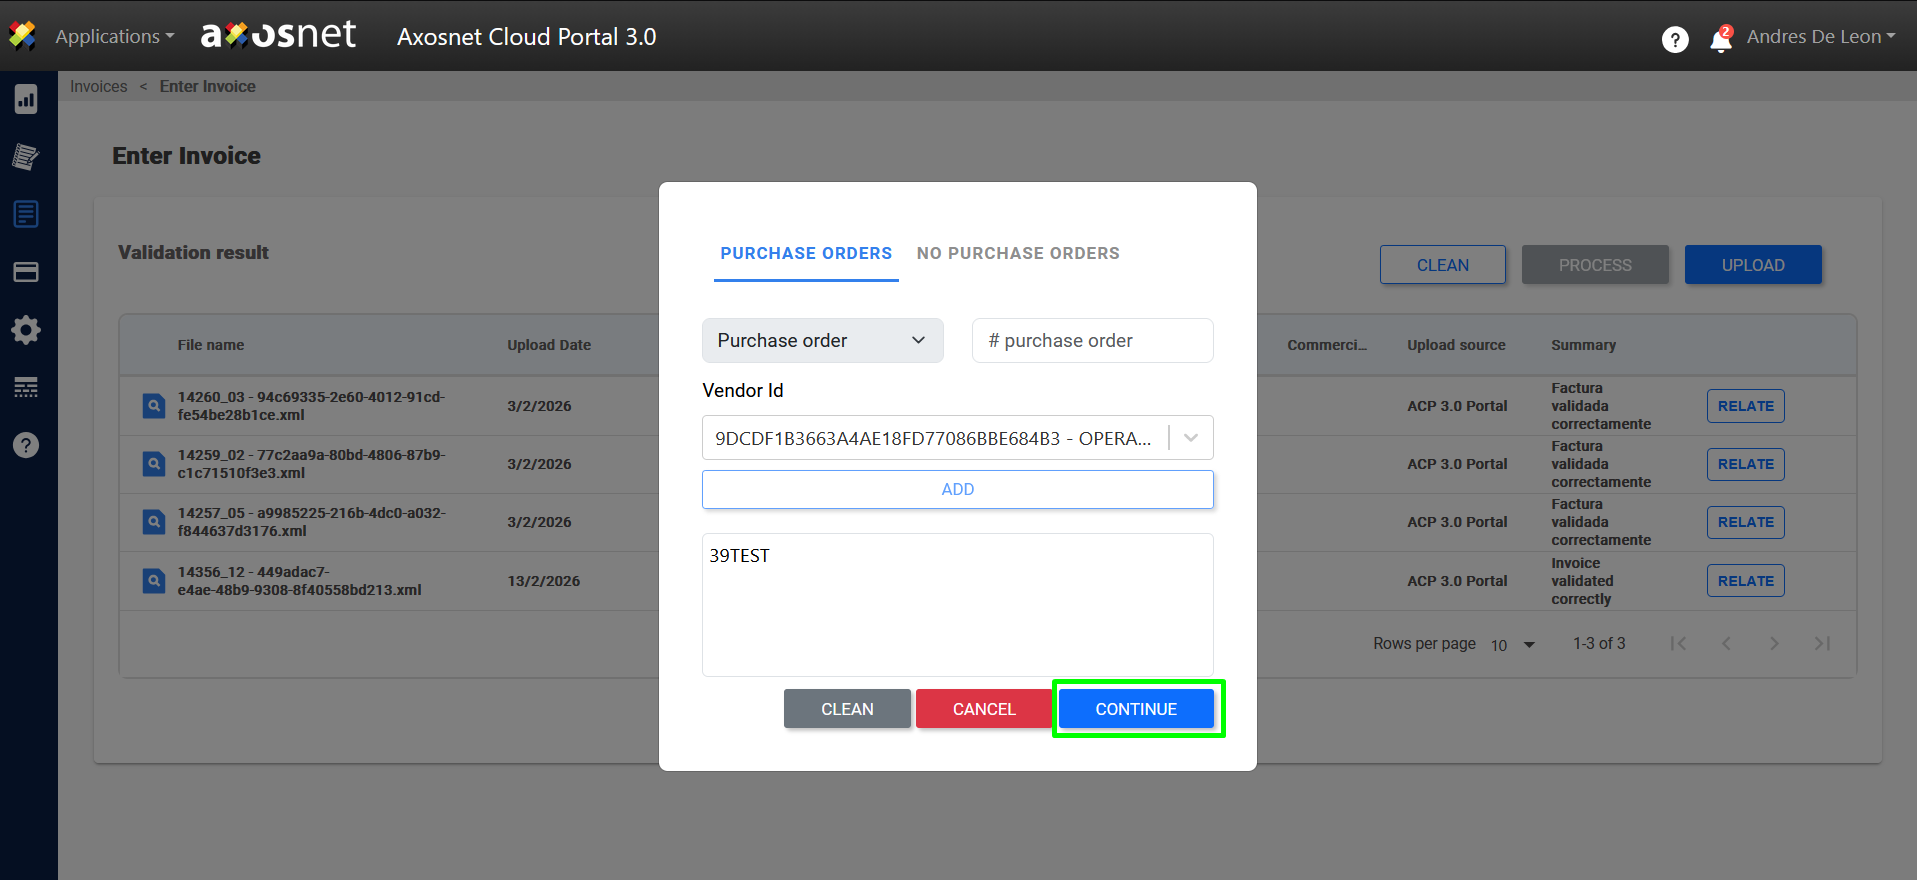1917x880 pixels.
Task: Click the payment card sidebar icon
Action: click(26, 272)
